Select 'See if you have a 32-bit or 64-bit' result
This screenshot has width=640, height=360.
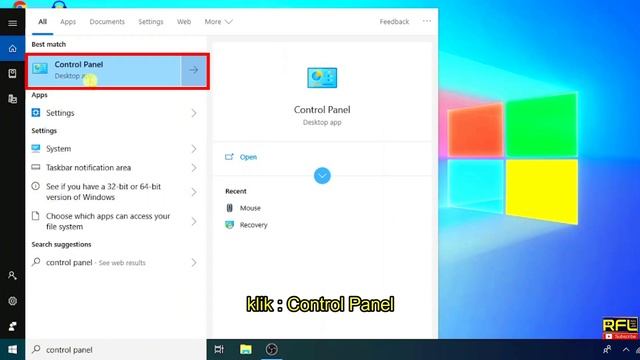pyautogui.click(x=116, y=192)
